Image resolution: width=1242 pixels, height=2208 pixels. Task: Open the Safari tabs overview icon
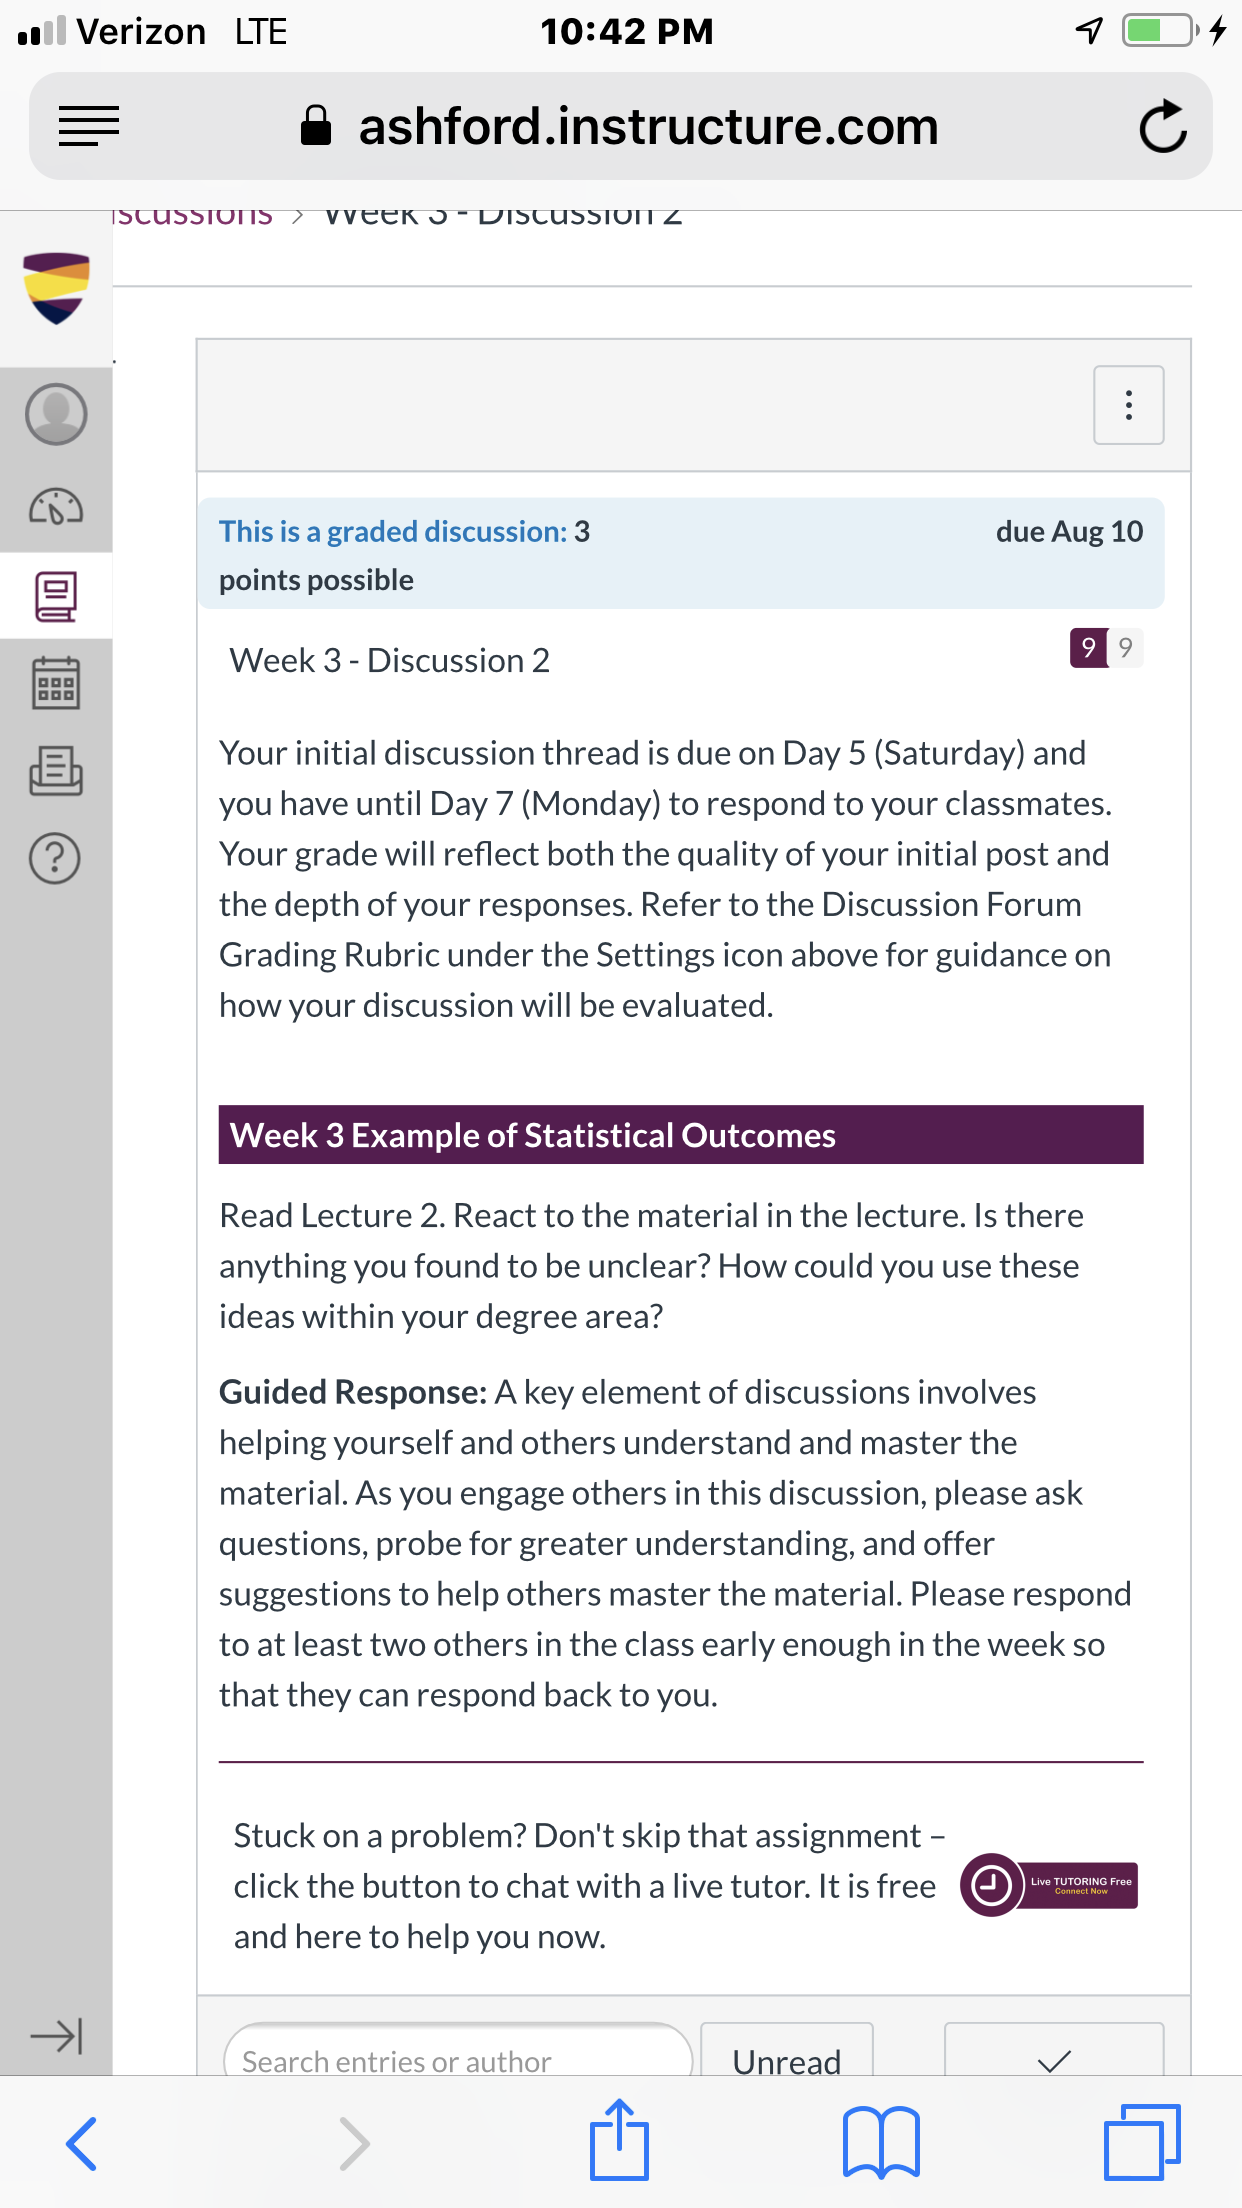click(x=1142, y=2142)
